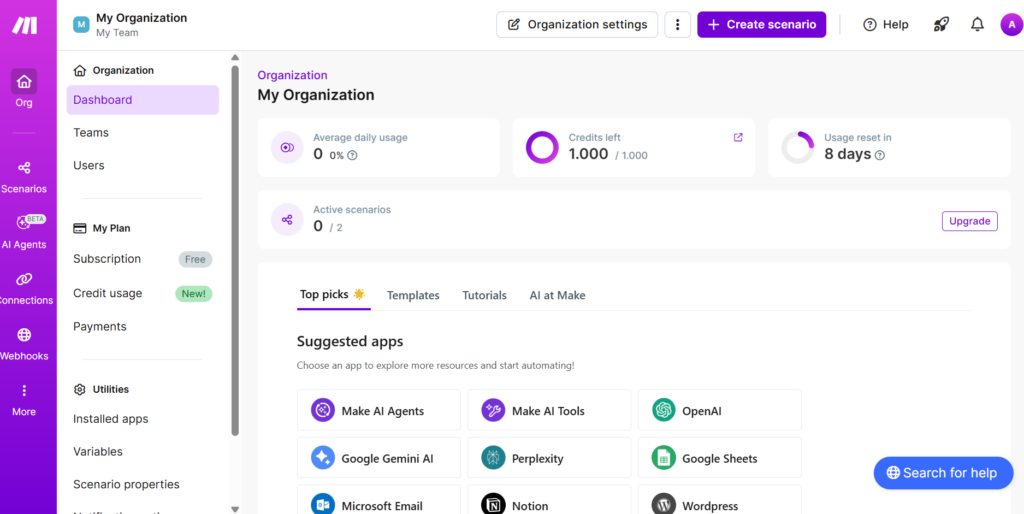Image resolution: width=1024 pixels, height=514 pixels.
Task: Switch to the Templates tab
Action: (x=413, y=295)
